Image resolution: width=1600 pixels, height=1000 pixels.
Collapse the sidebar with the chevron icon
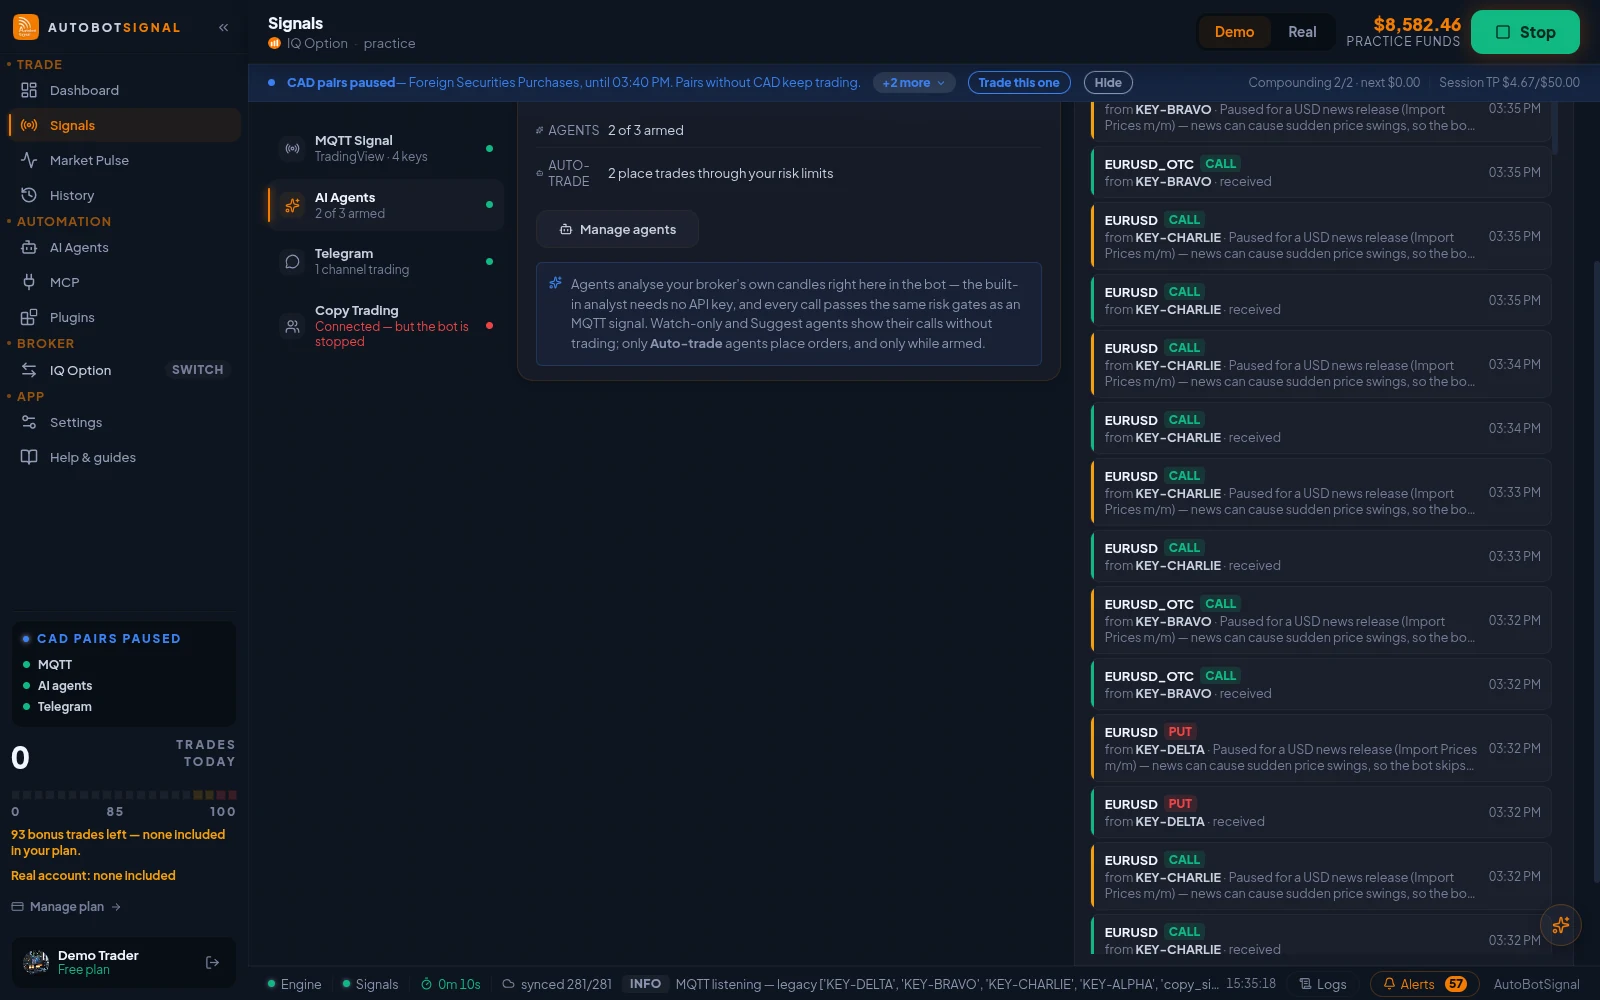click(x=223, y=27)
